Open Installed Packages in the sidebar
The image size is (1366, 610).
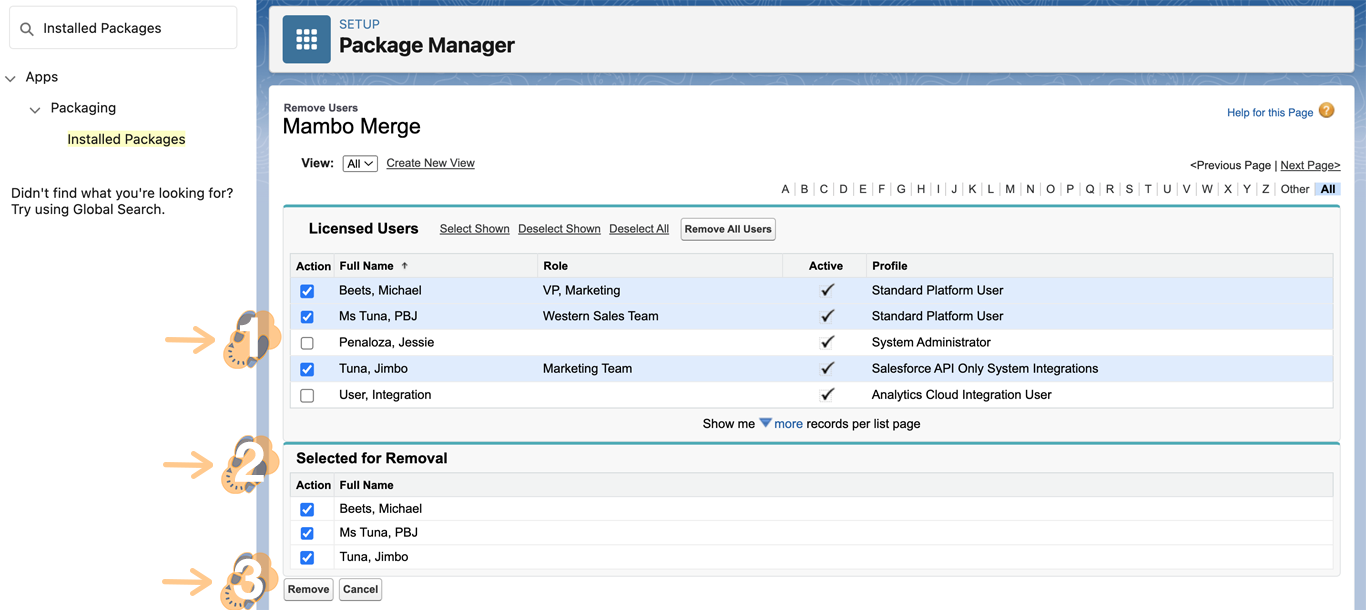coord(126,139)
